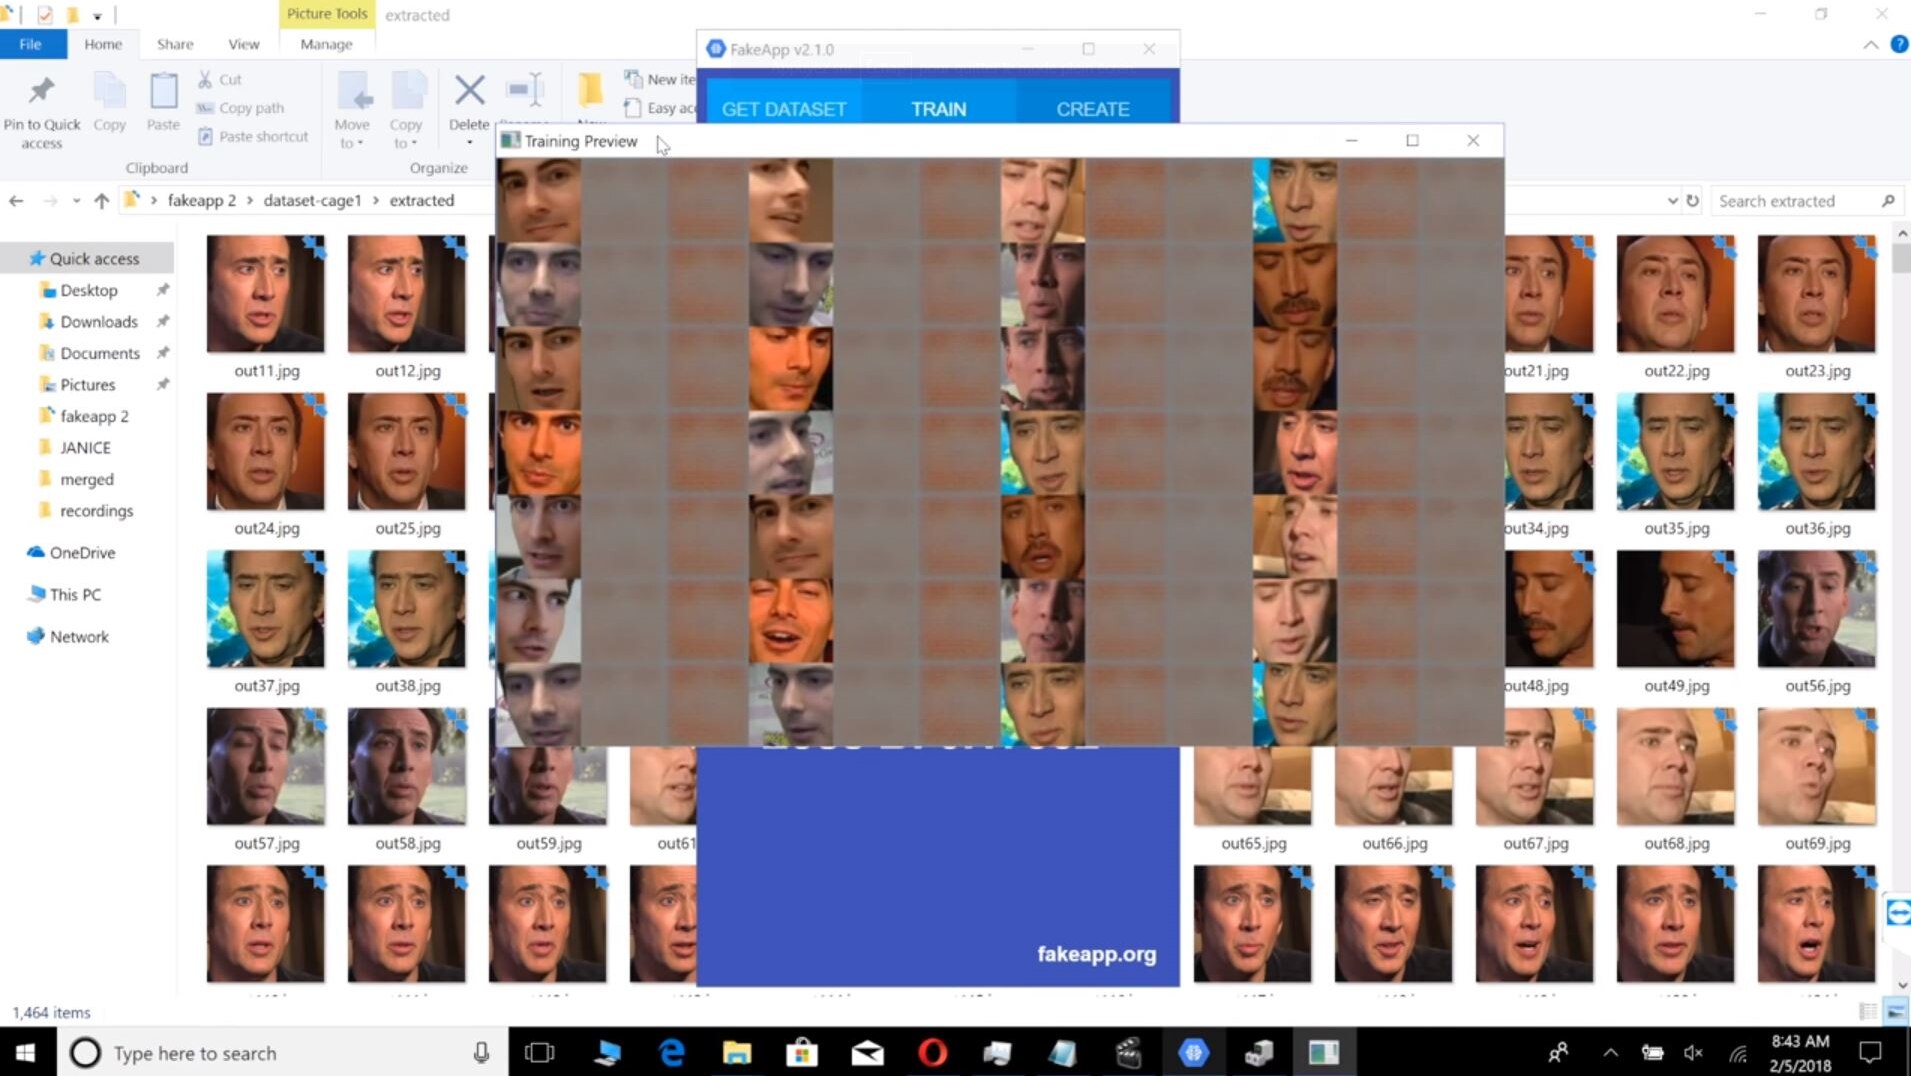Open the Help question mark icon
This screenshot has width=1911, height=1076.
pyautogui.click(x=1898, y=45)
